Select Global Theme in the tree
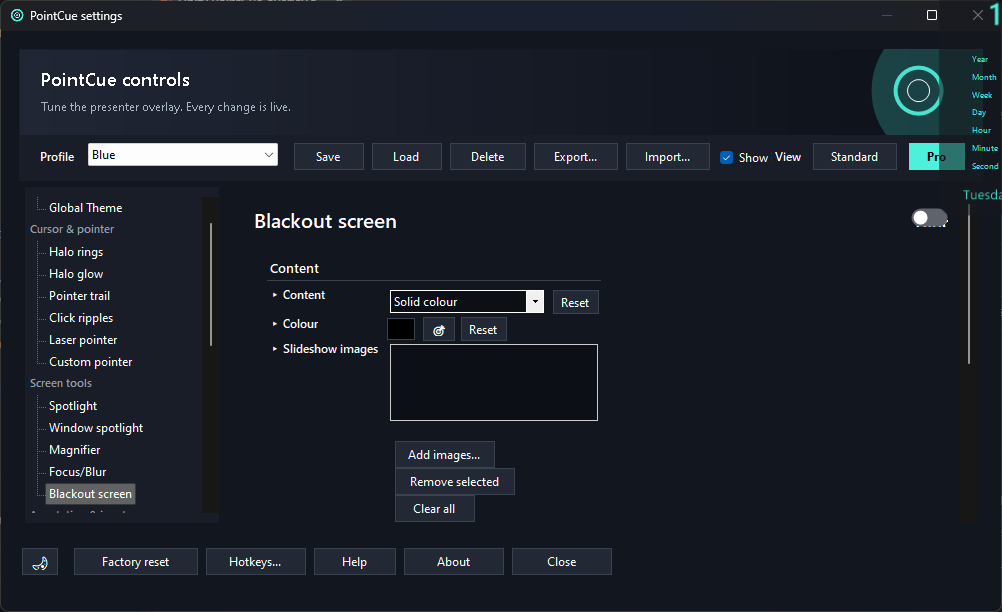The height and width of the screenshot is (612, 1002). 86,208
